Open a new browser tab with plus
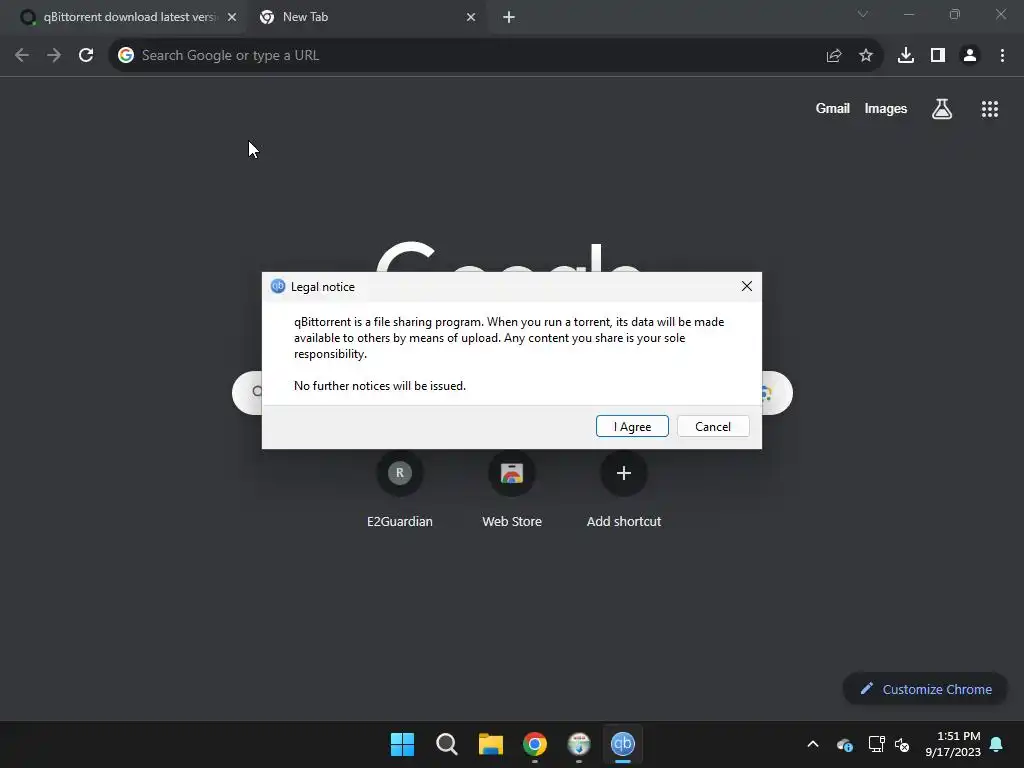 coord(509,17)
